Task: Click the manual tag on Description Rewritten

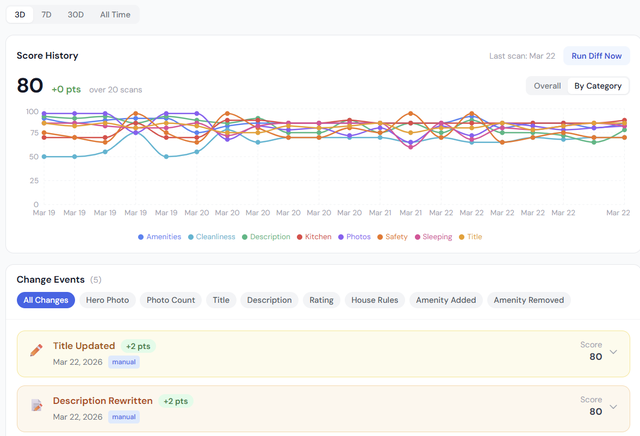Action: click(x=124, y=417)
